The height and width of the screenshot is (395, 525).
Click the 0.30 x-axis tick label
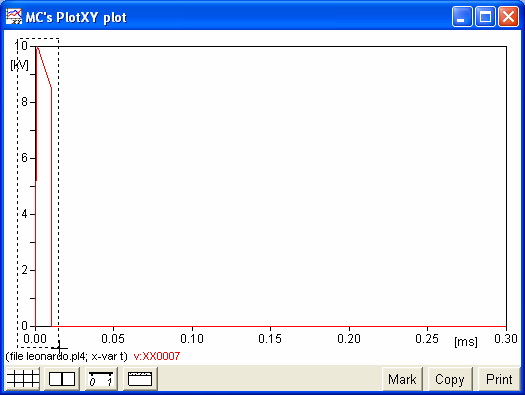tap(506, 339)
